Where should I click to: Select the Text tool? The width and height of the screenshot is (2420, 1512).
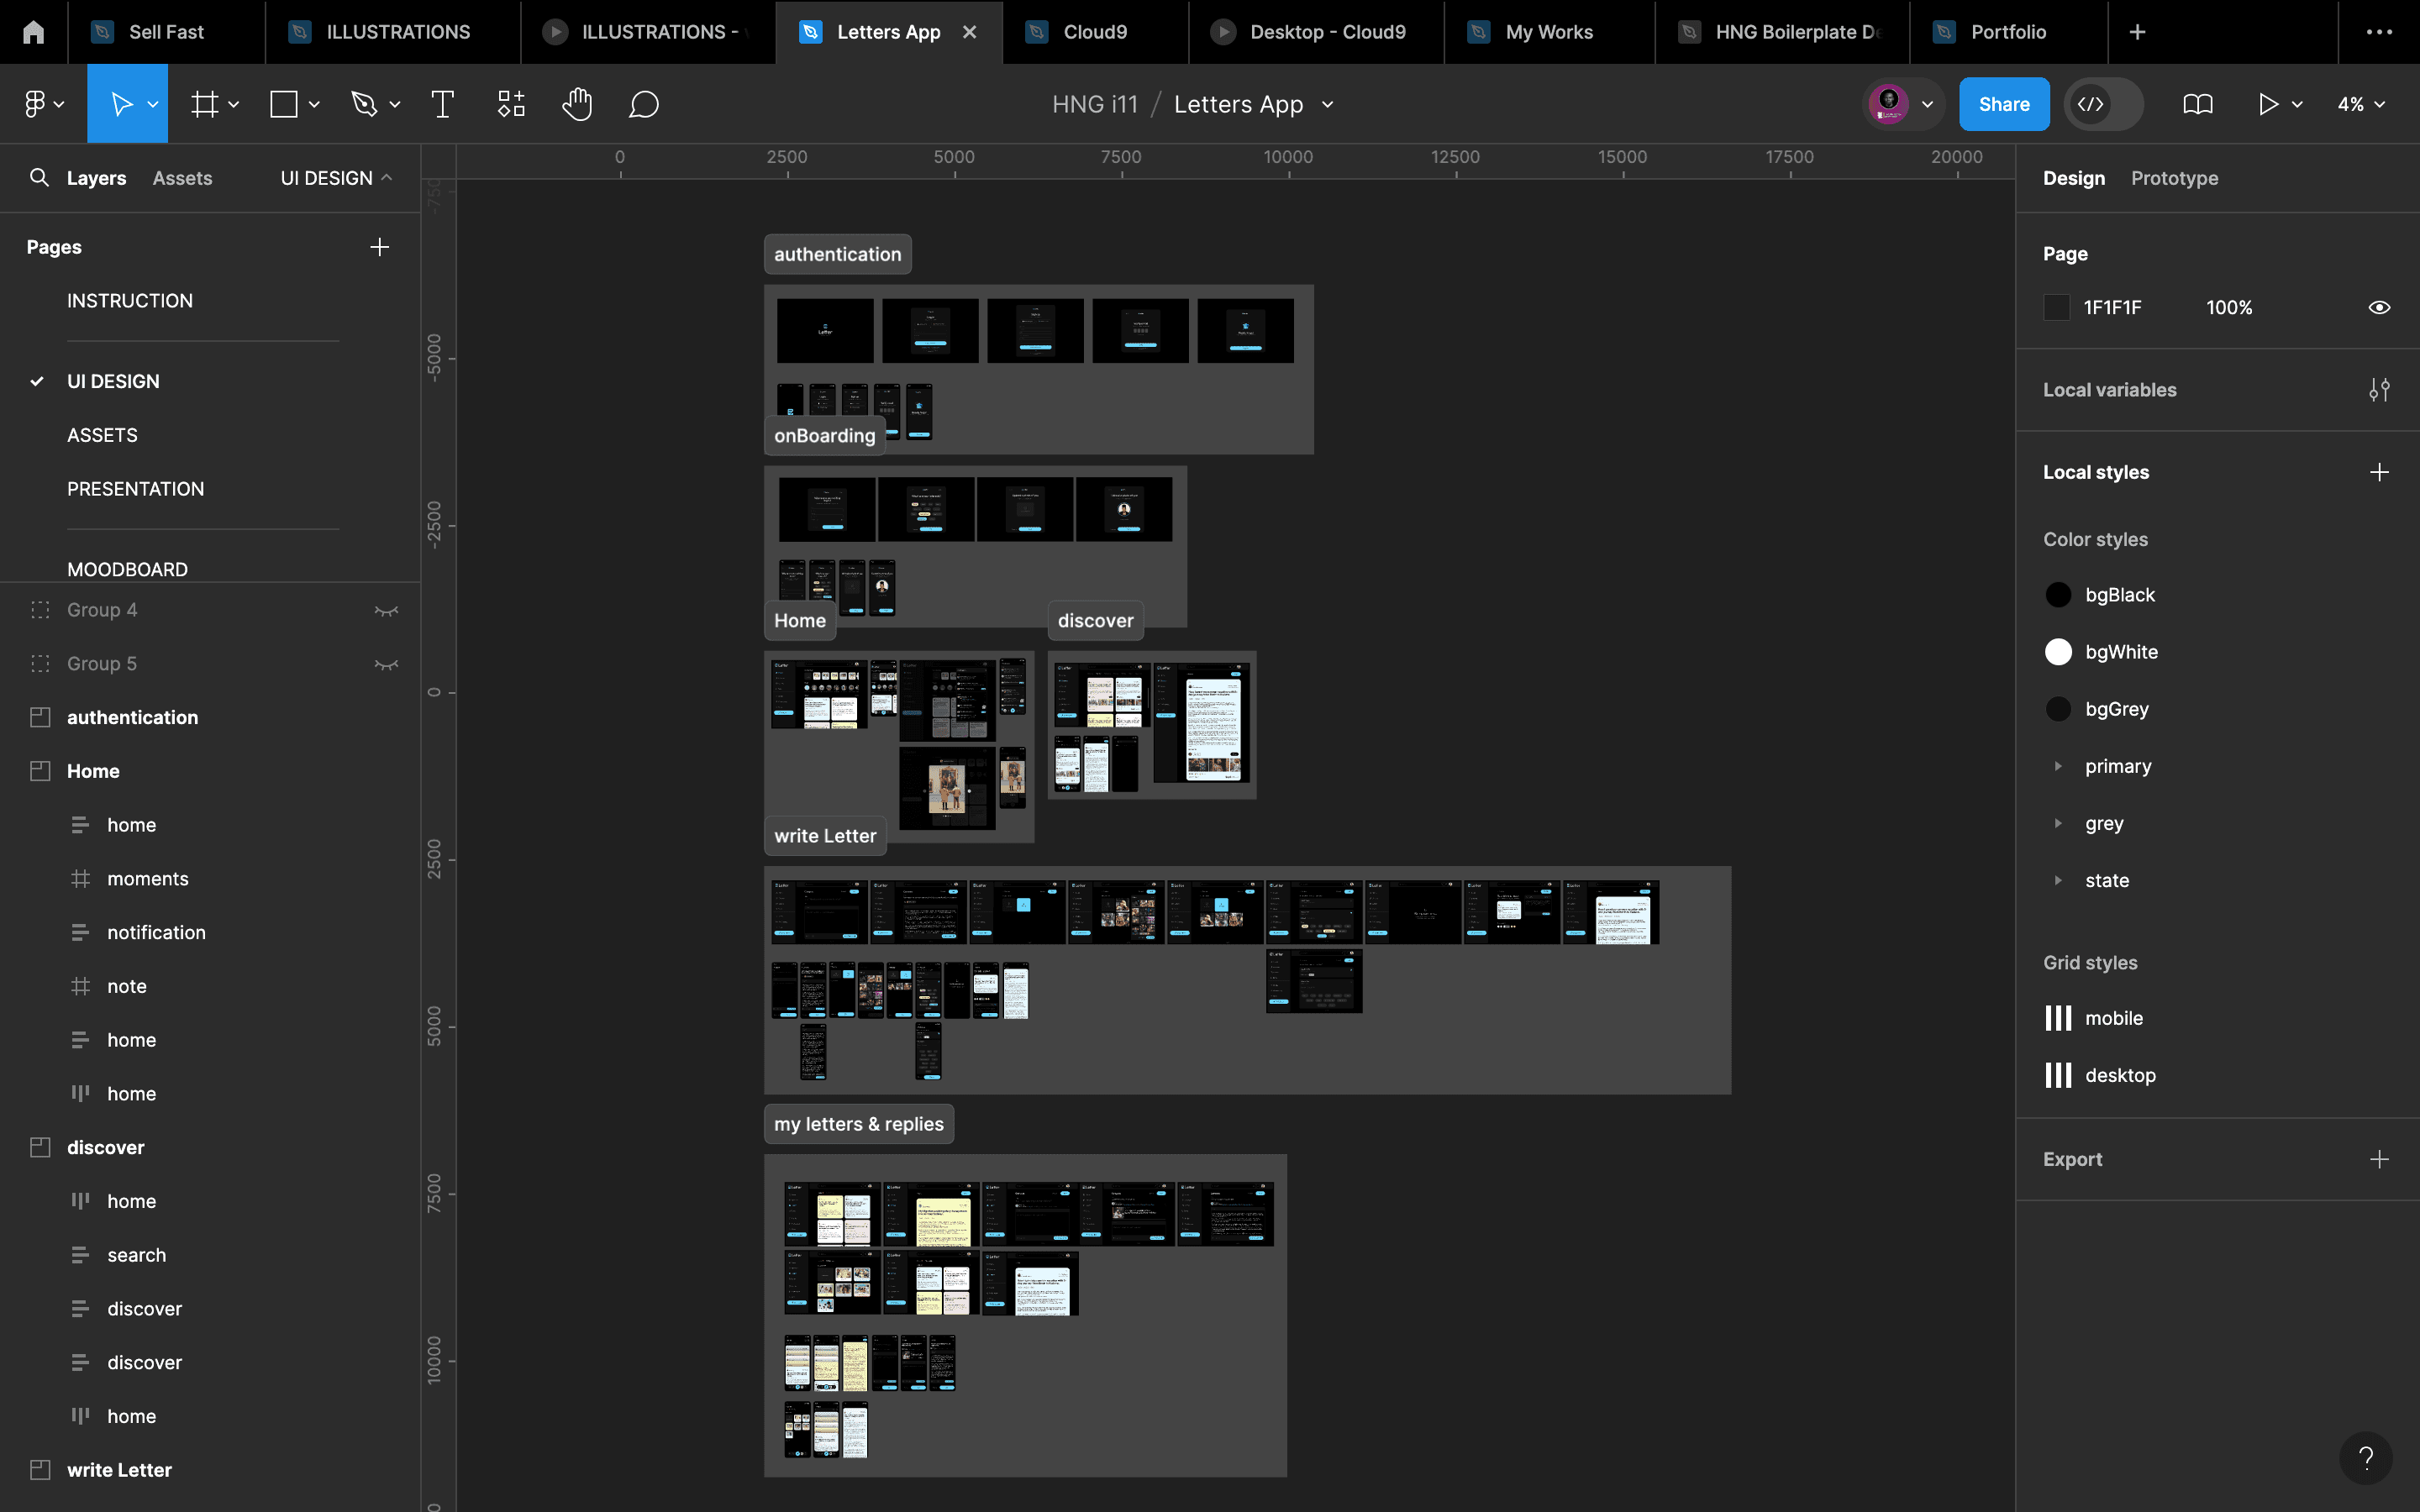click(442, 104)
